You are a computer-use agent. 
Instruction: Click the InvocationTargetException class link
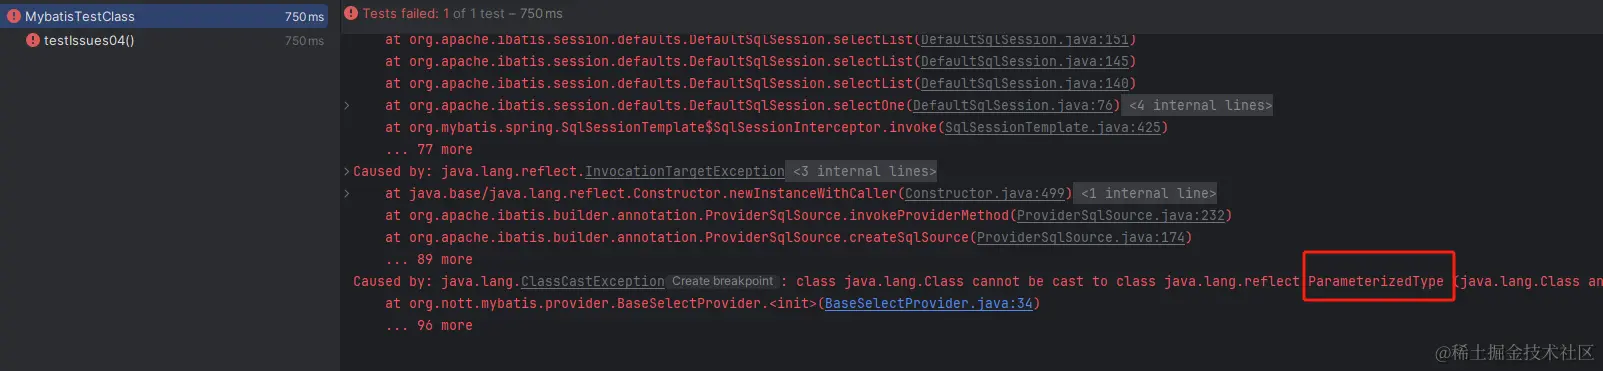click(684, 171)
